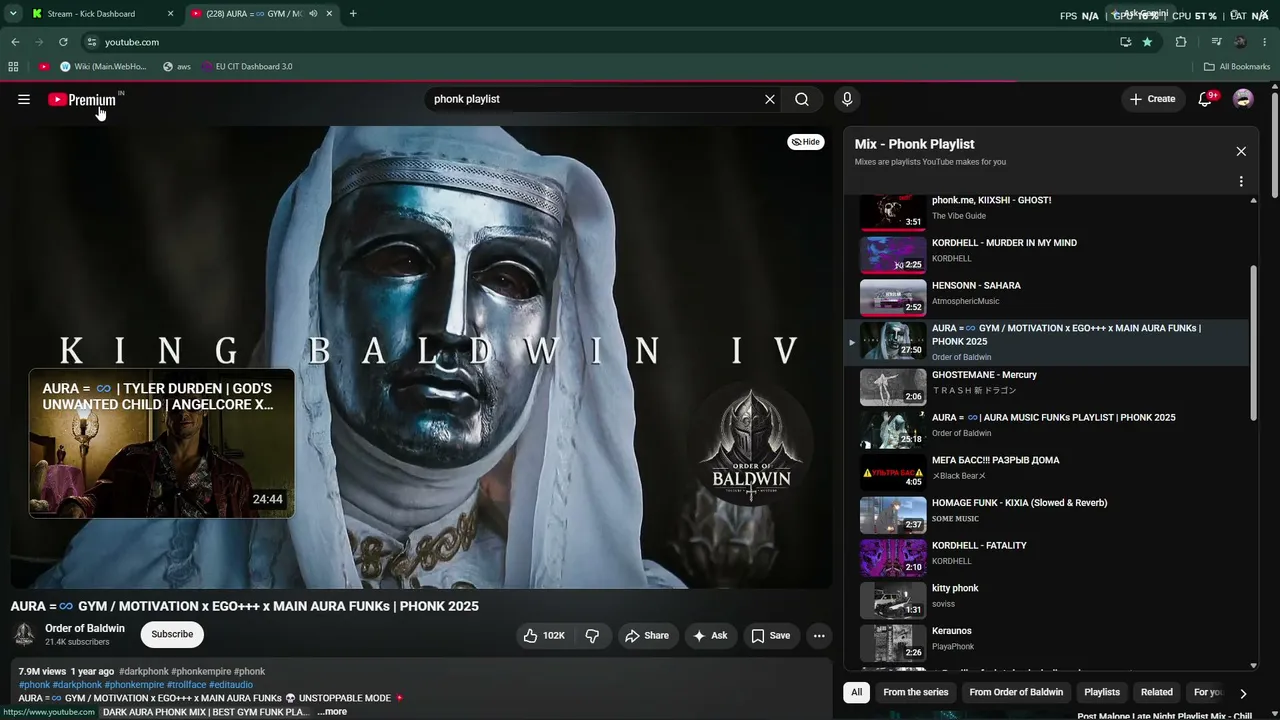Image resolution: width=1280 pixels, height=720 pixels.
Task: Open Order of Baldwin channel avatar
Action: [x=24, y=635]
